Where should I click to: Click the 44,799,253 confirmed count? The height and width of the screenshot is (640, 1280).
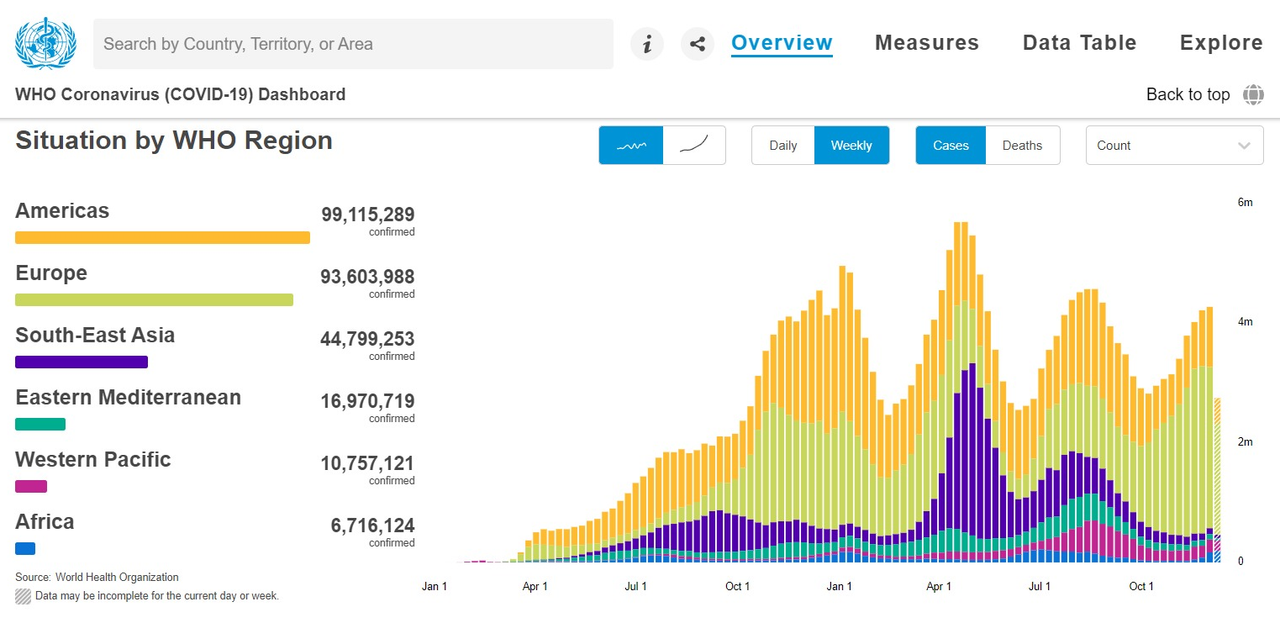[367, 338]
